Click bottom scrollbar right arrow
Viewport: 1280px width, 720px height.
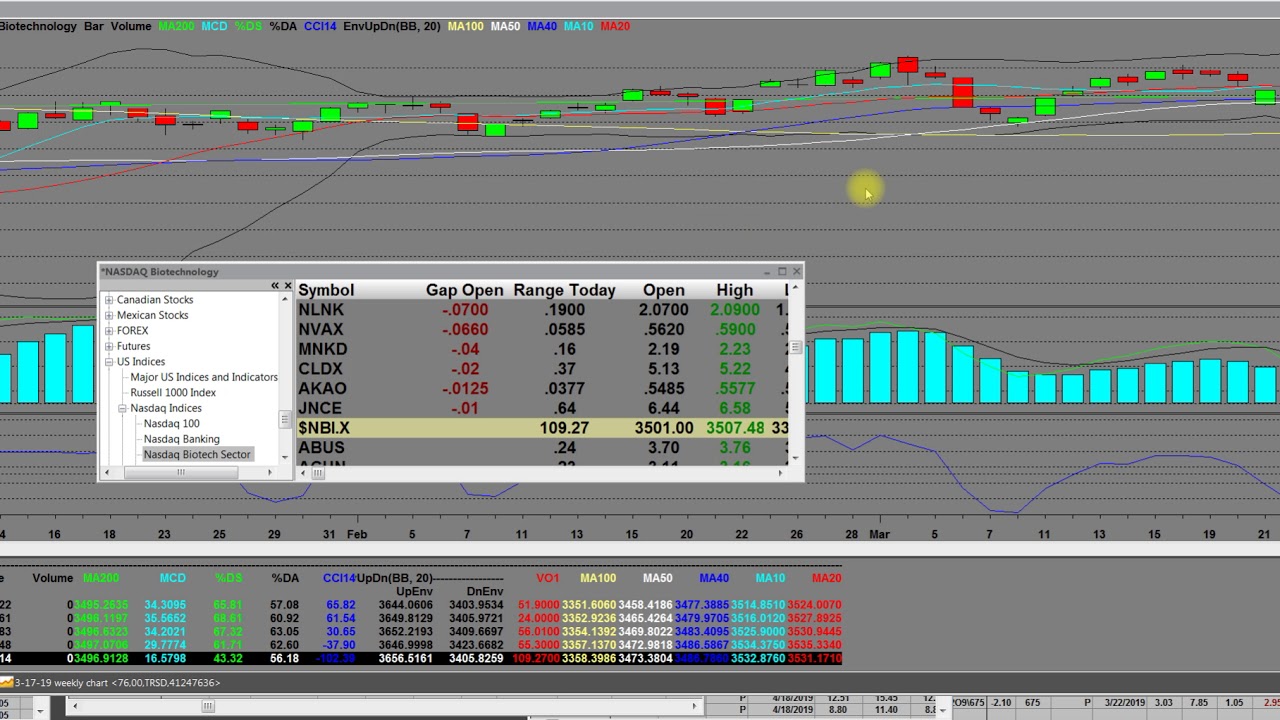pos(695,707)
